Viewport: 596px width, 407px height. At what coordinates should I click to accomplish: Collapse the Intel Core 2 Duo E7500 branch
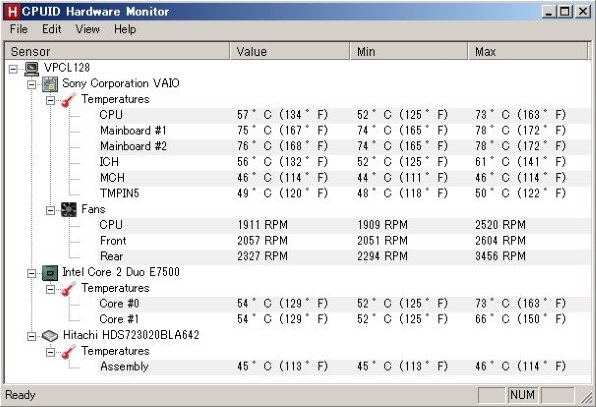pos(32,273)
